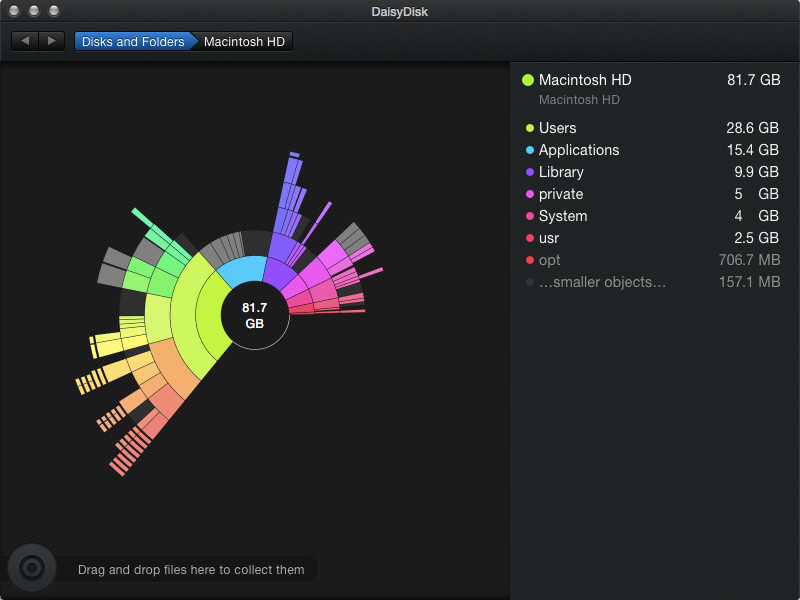Click the red dot beside opt
Screen dimensions: 800x600
tap(530, 260)
